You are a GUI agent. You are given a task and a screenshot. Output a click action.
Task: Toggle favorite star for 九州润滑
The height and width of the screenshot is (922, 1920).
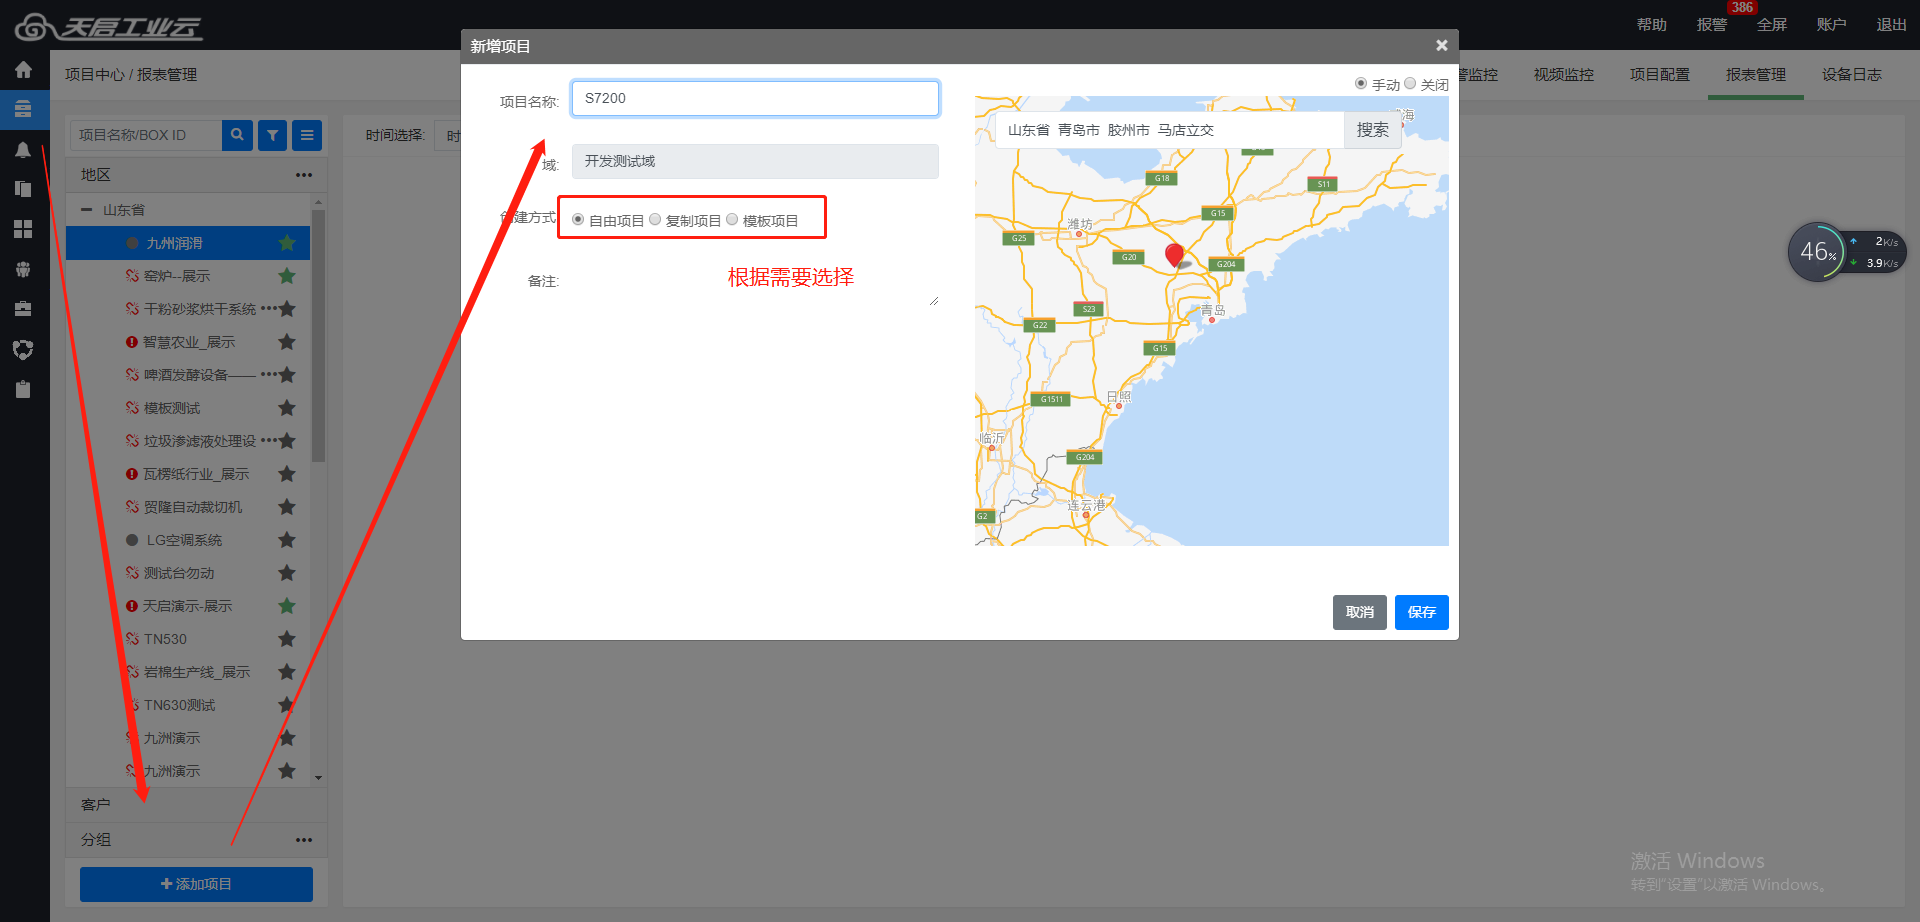(287, 243)
